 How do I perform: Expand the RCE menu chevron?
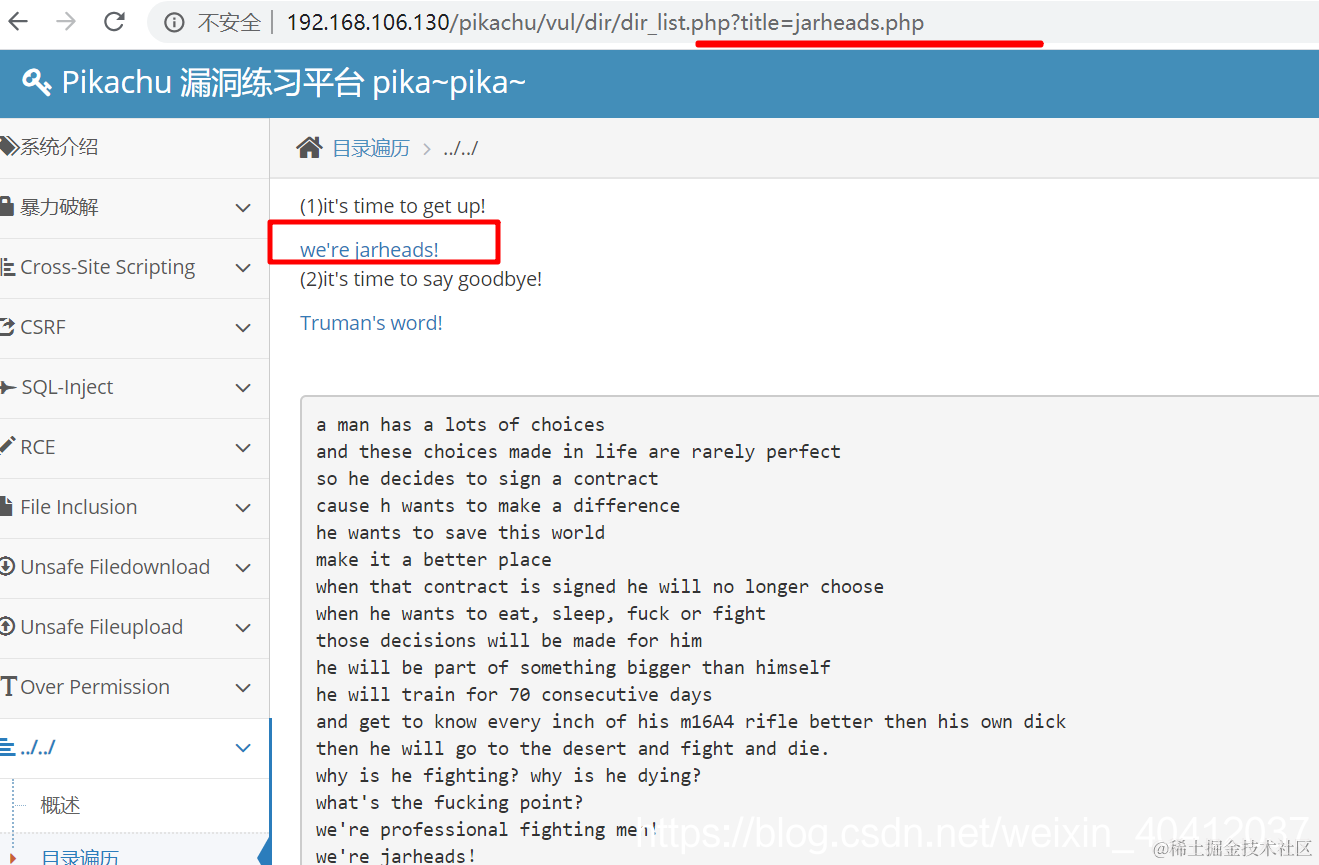pyautogui.click(x=242, y=448)
